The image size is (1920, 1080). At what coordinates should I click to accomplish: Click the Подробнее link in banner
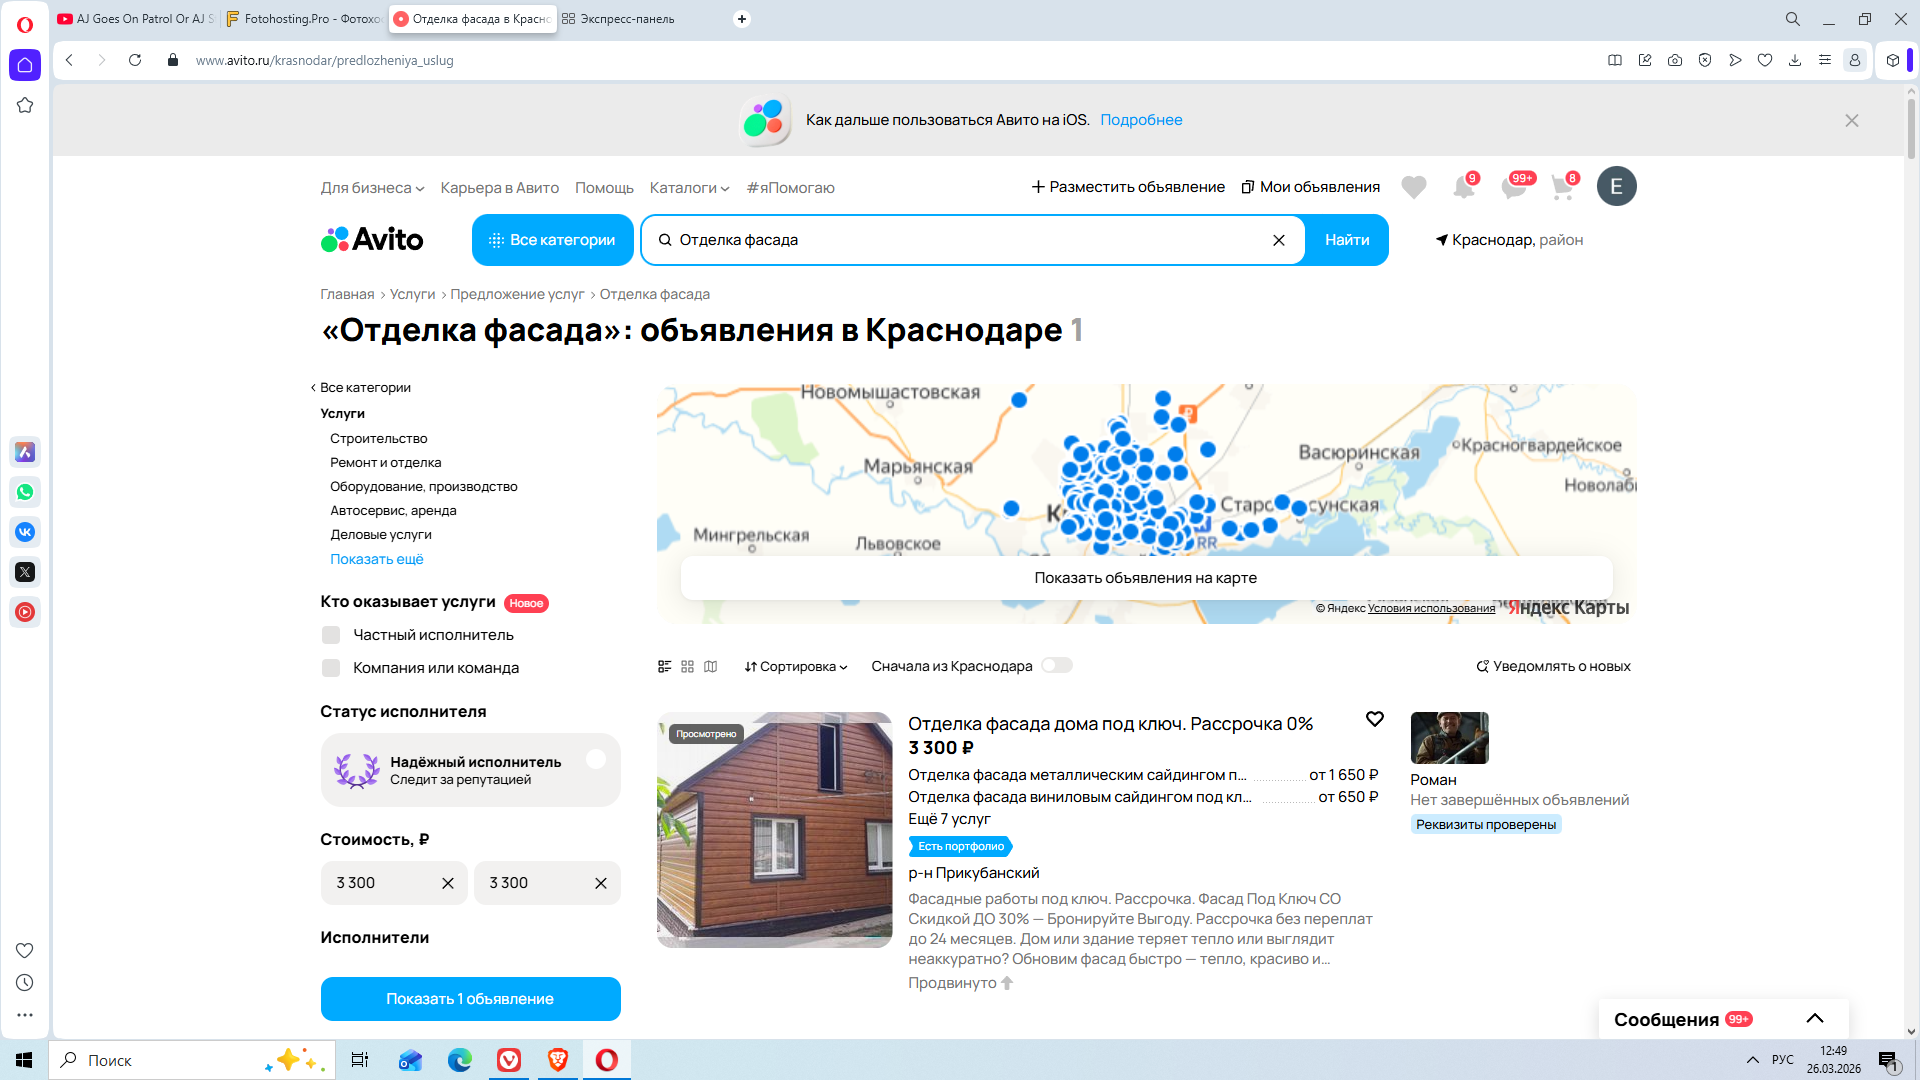[1141, 120]
